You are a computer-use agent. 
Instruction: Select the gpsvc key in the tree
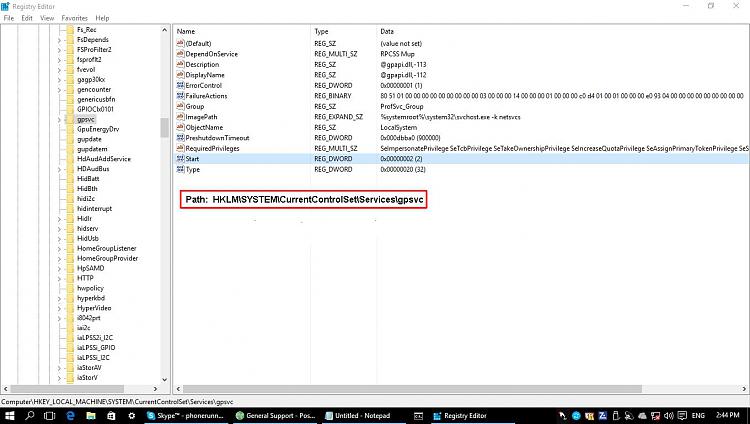[x=86, y=119]
